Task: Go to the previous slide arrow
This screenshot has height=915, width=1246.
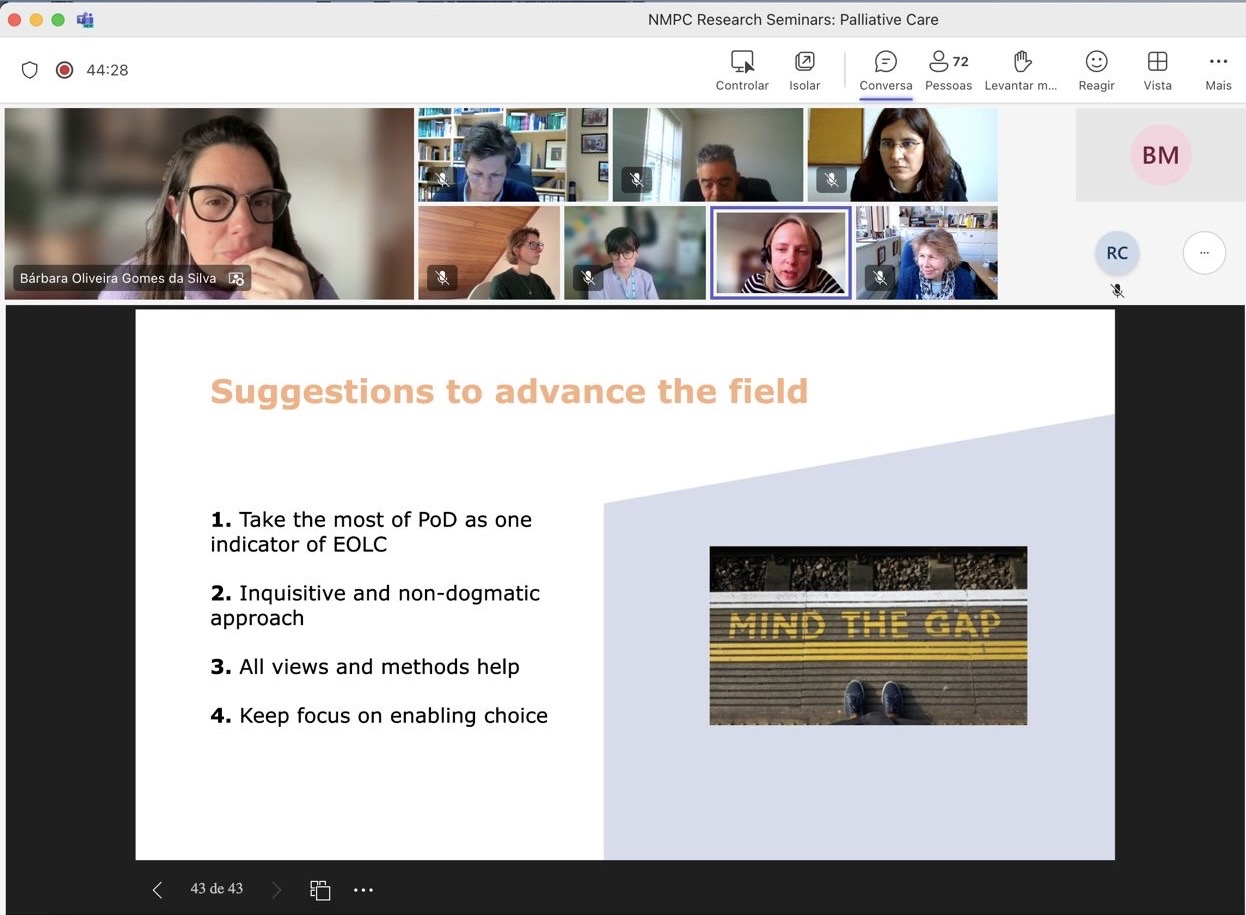Action: tap(157, 890)
